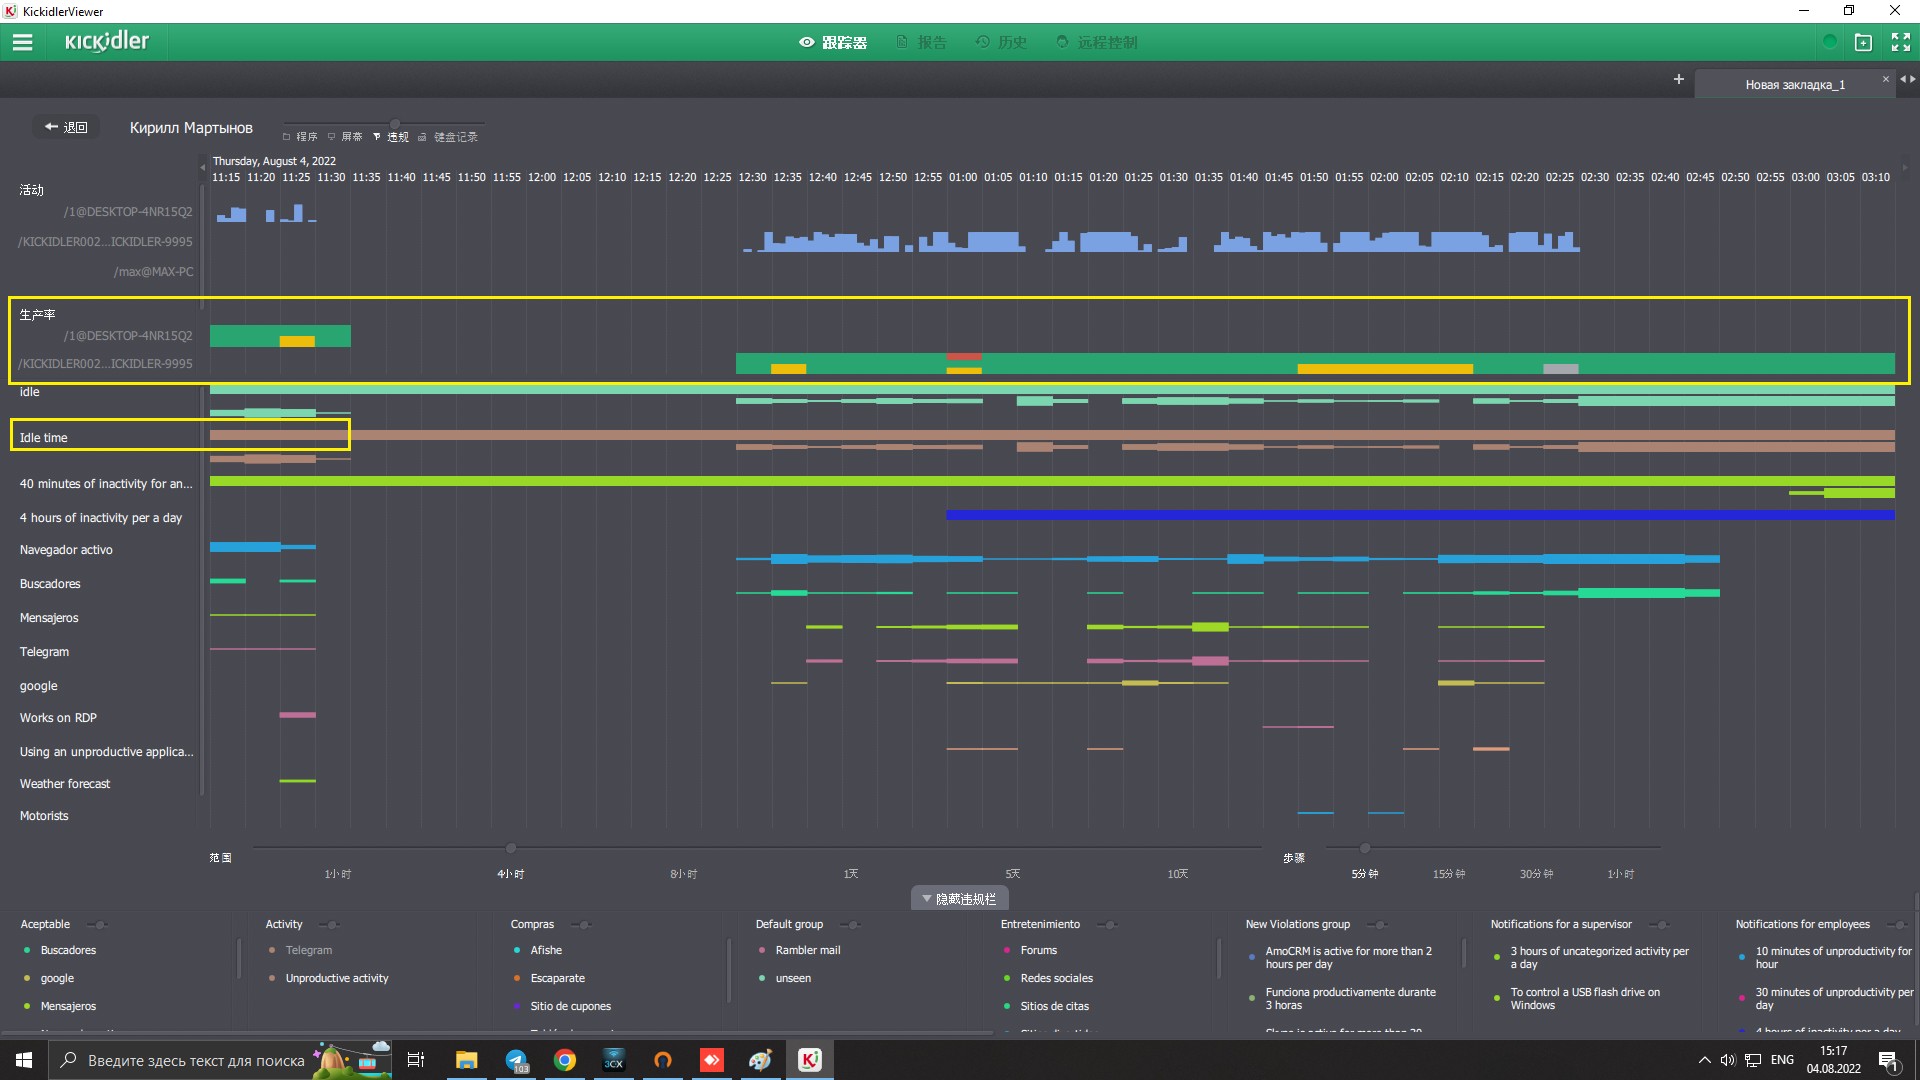The width and height of the screenshot is (1920, 1080).
Task: Toggle the Entretenimiento group switch
Action: (x=1107, y=925)
